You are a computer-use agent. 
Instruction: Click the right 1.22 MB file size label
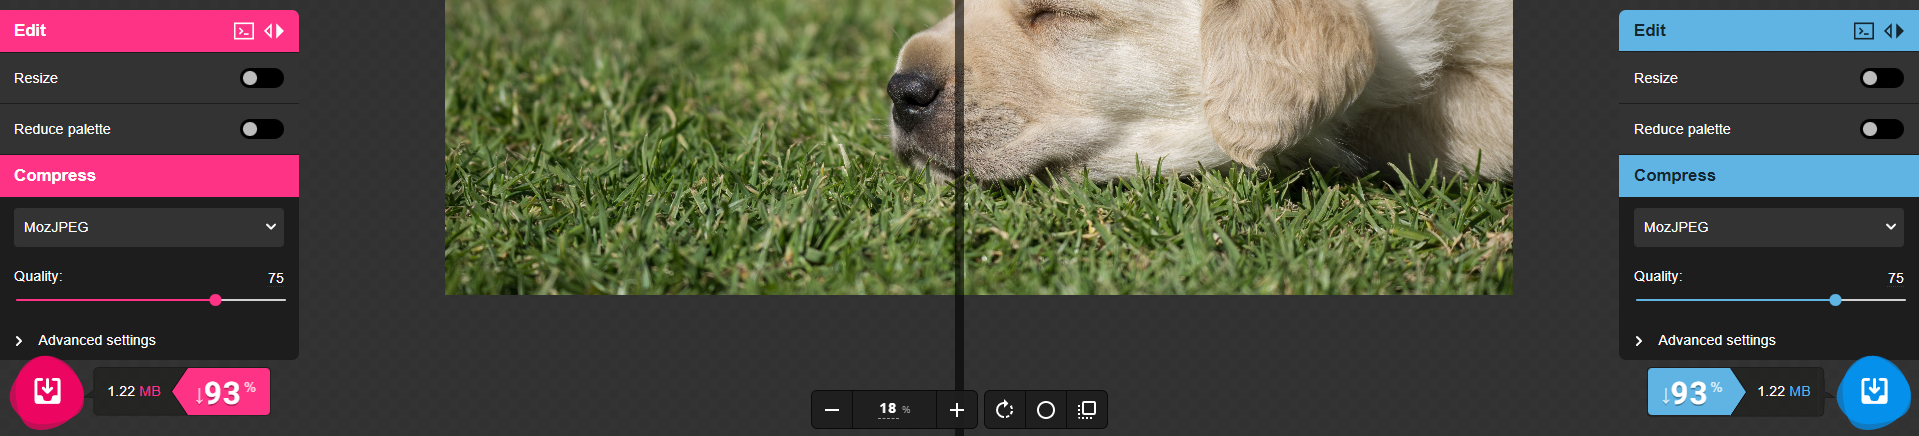coord(1784,391)
